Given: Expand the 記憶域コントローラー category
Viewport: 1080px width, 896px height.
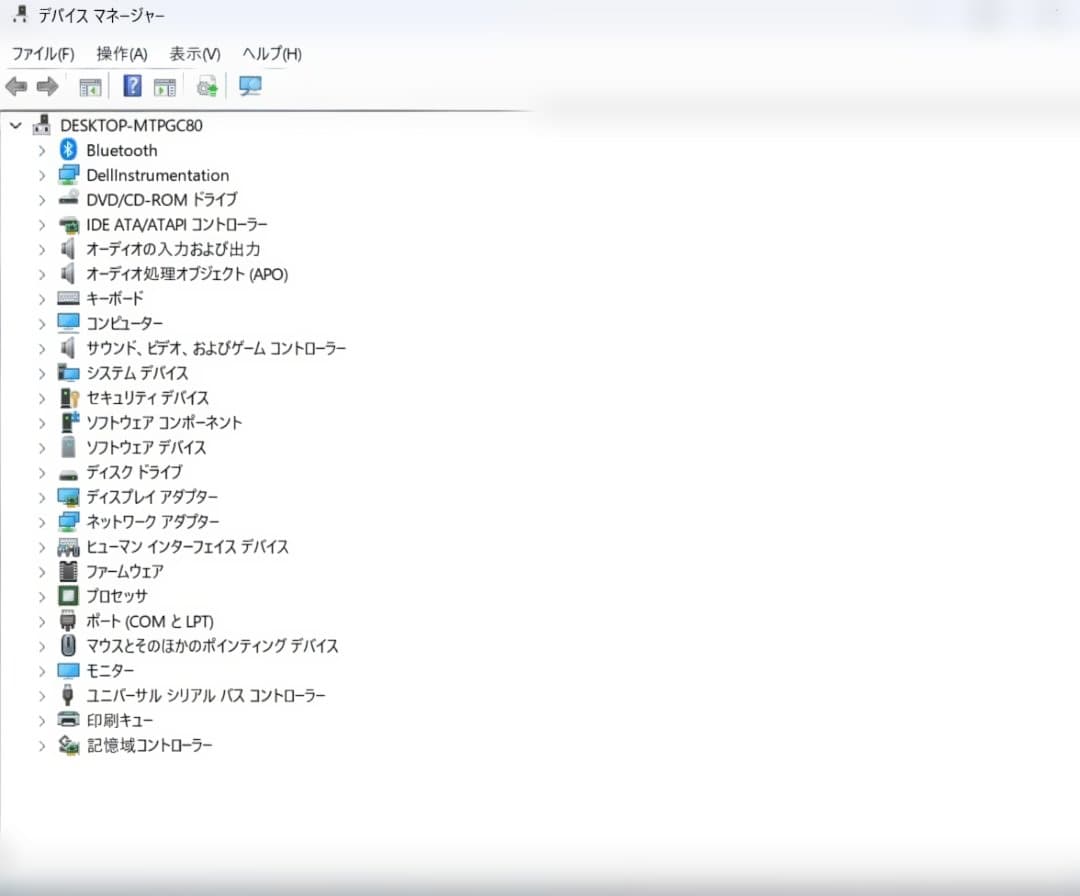Looking at the screenshot, I should point(42,745).
